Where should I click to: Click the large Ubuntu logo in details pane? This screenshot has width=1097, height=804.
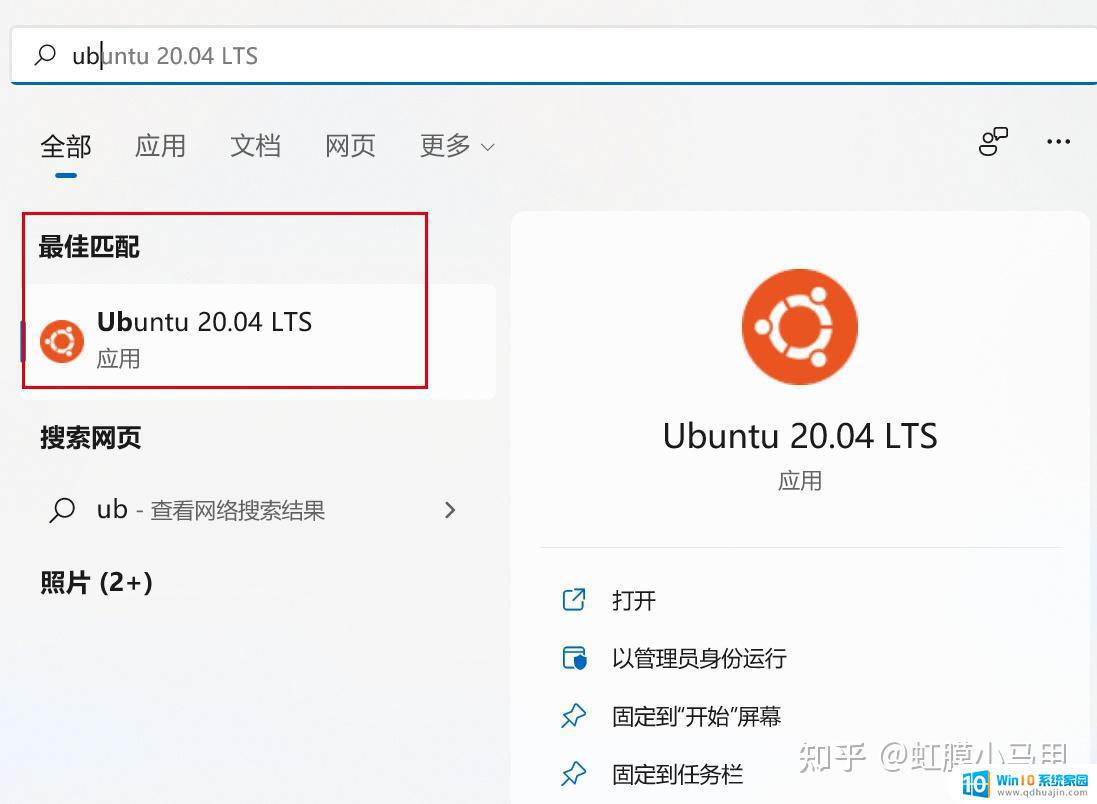tap(800, 327)
